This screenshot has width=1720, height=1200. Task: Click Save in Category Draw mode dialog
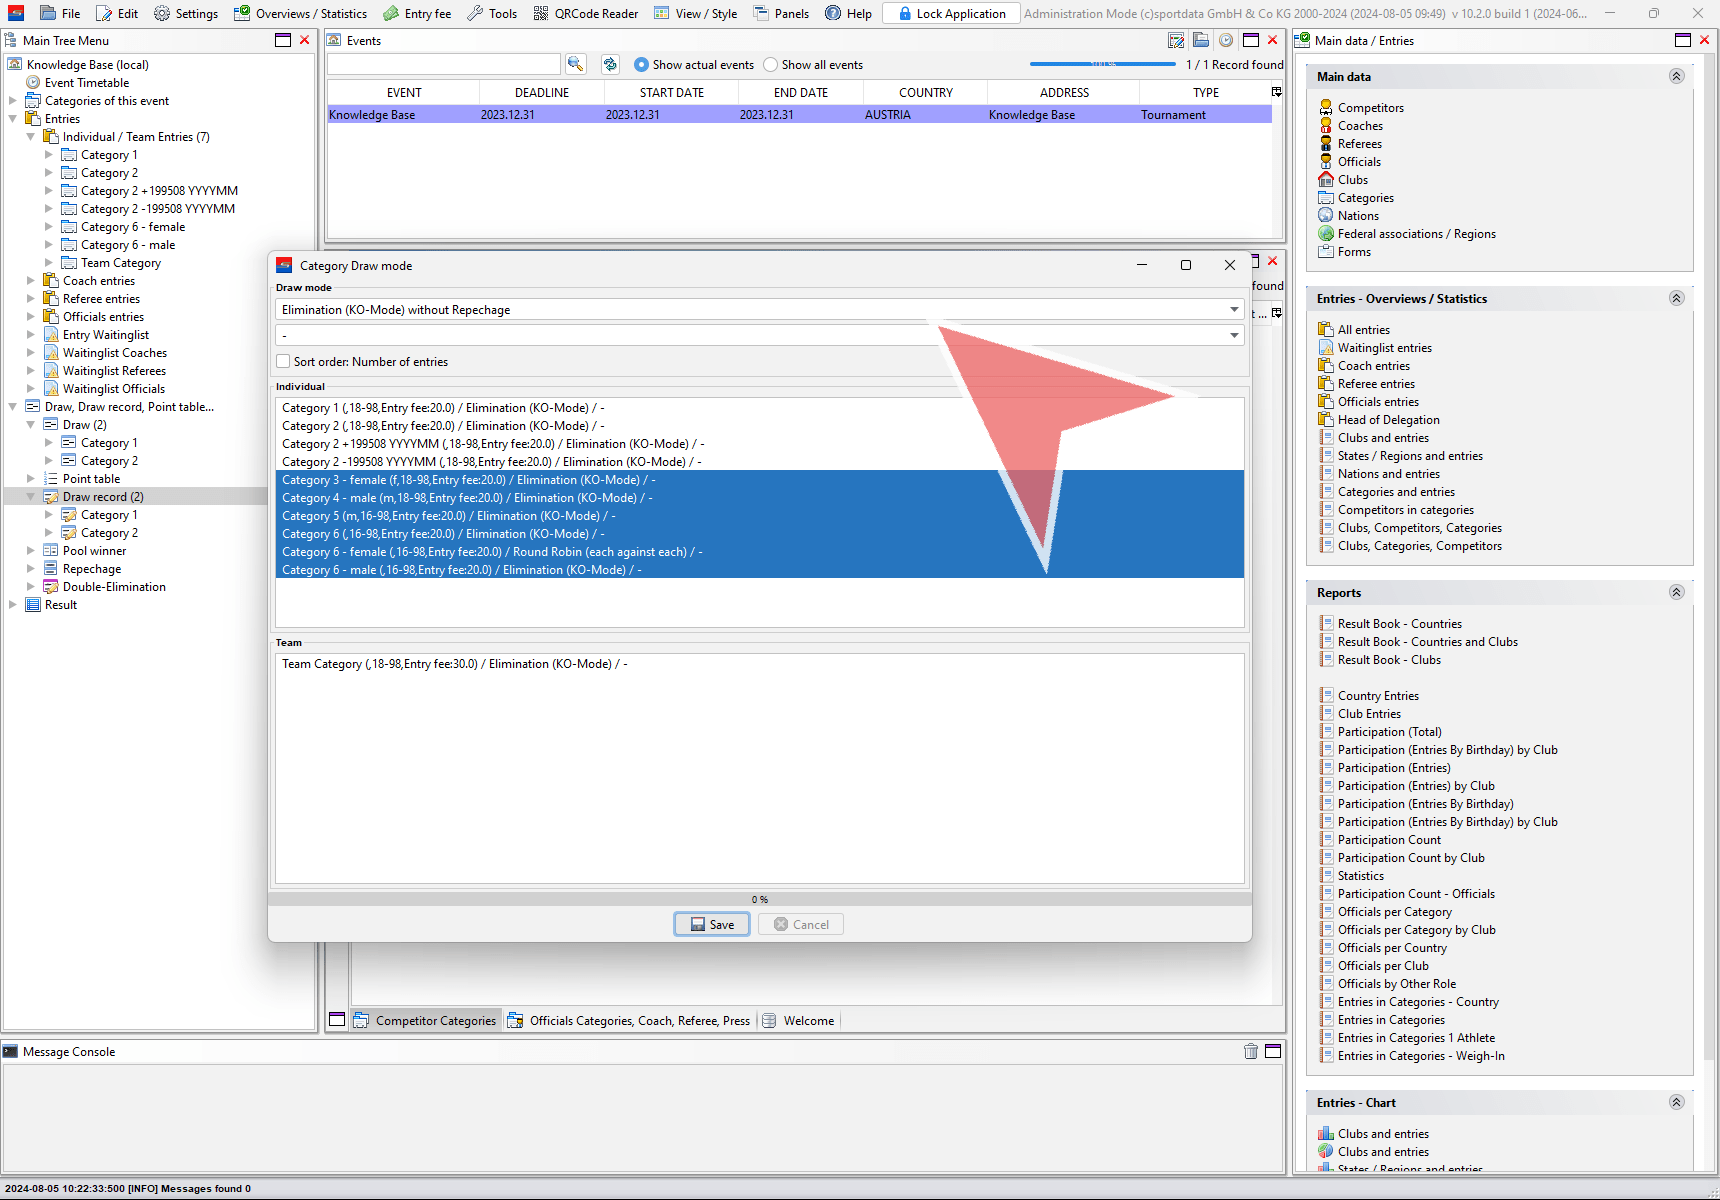(712, 924)
